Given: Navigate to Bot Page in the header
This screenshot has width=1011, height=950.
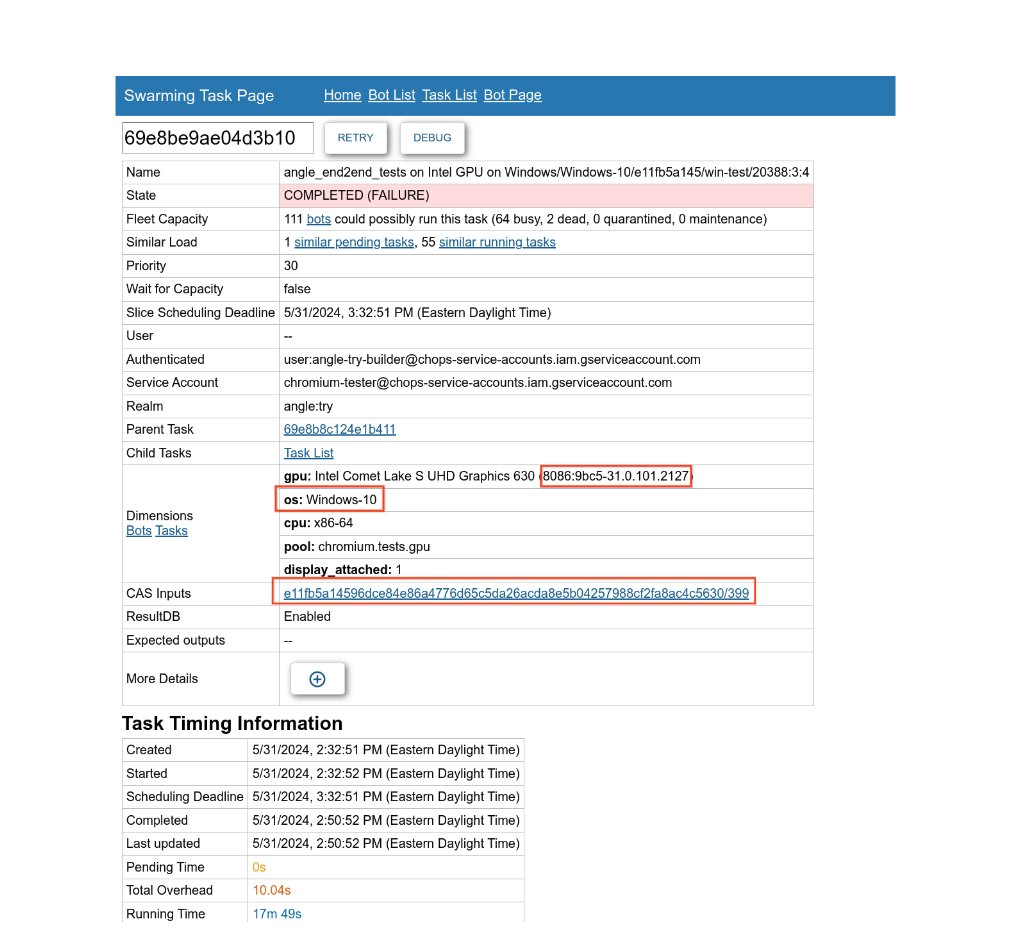Looking at the screenshot, I should click(x=512, y=95).
